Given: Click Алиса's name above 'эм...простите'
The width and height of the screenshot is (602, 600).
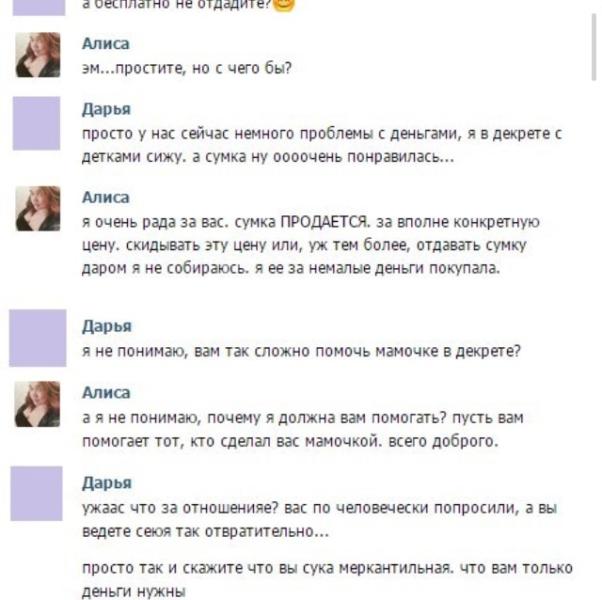Looking at the screenshot, I should tap(106, 43).
